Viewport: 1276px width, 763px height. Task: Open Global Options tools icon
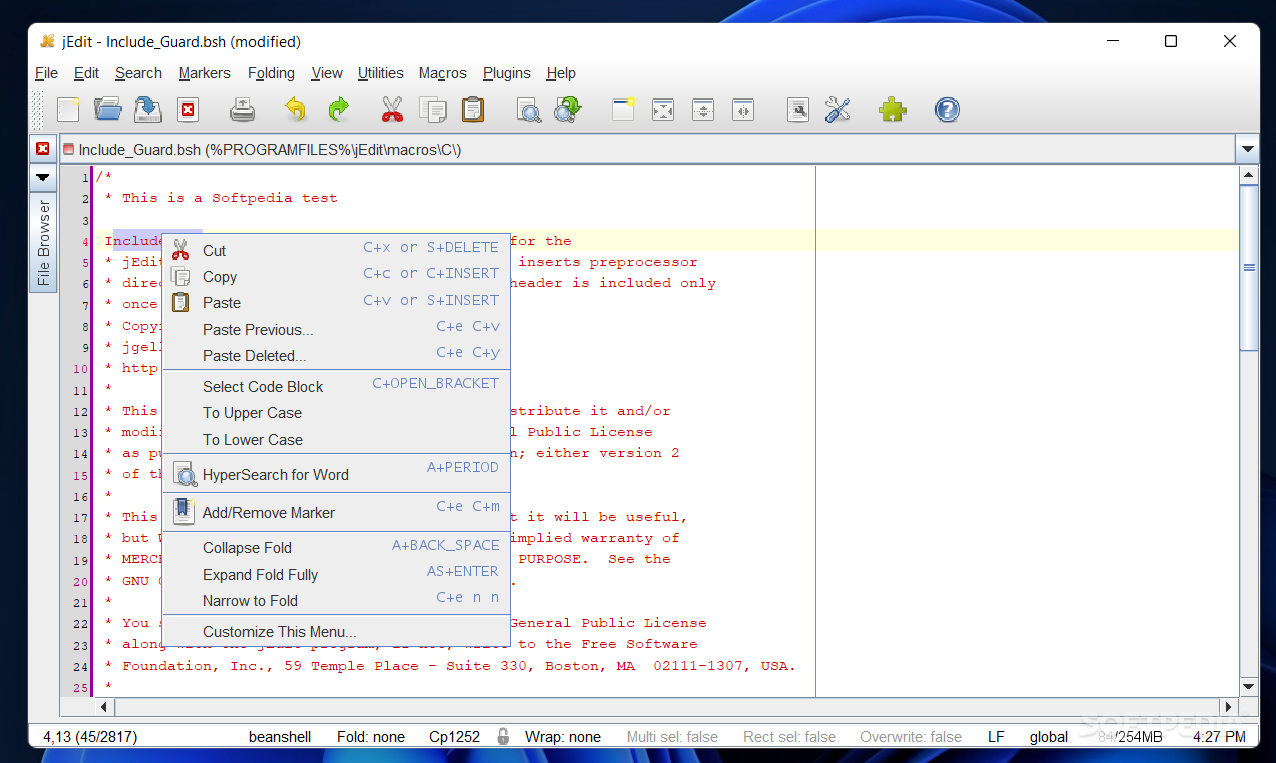(x=837, y=109)
